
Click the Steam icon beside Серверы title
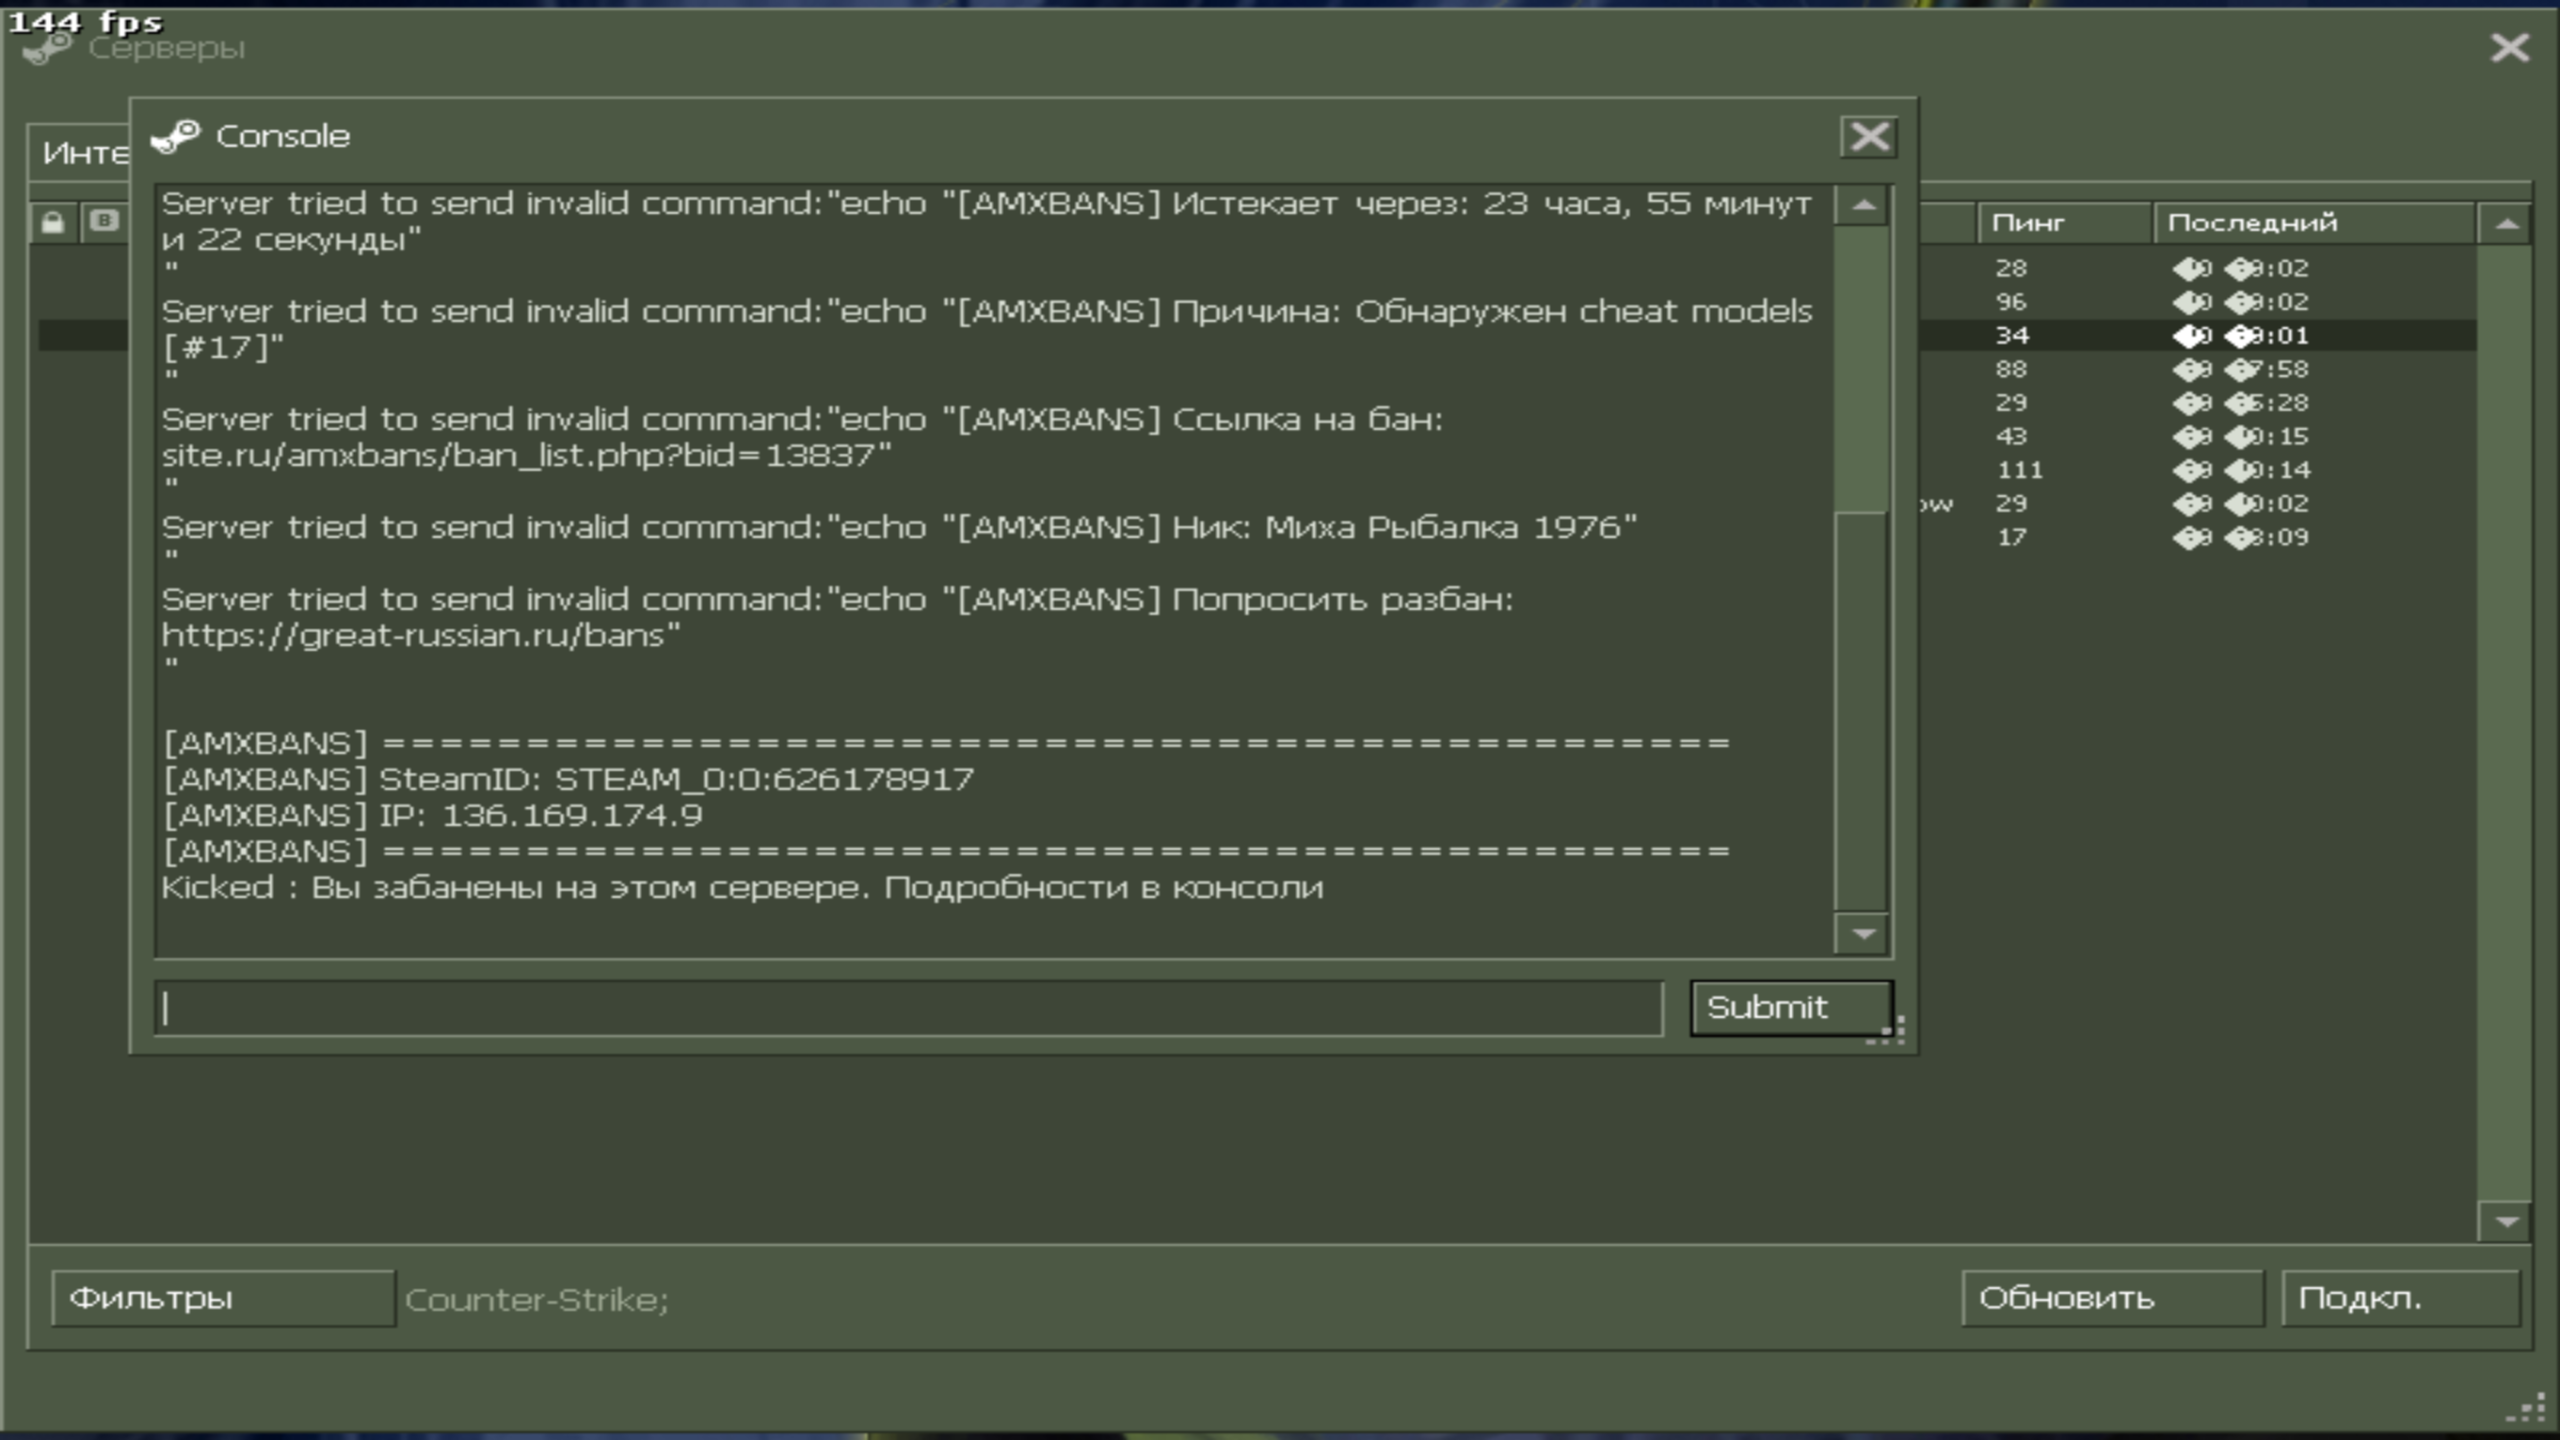pyautogui.click(x=48, y=48)
